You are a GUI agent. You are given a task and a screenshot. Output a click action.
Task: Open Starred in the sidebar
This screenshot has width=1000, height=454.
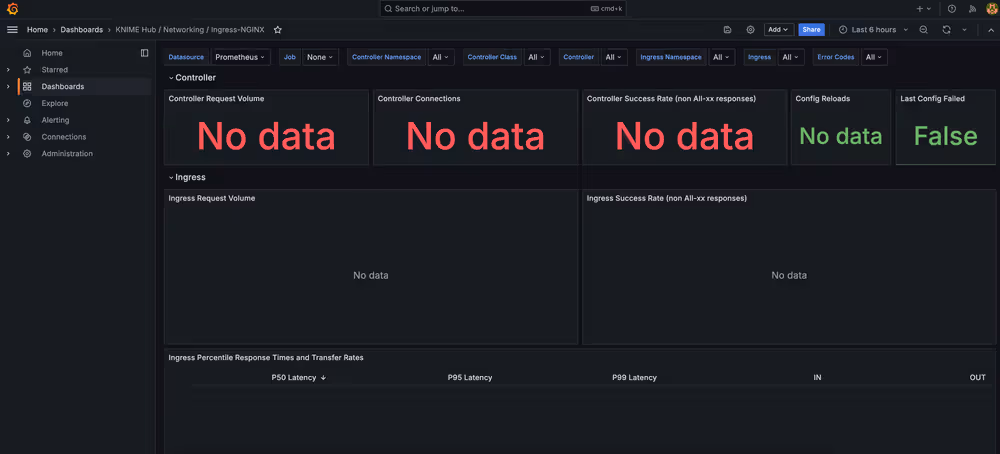pyautogui.click(x=55, y=70)
